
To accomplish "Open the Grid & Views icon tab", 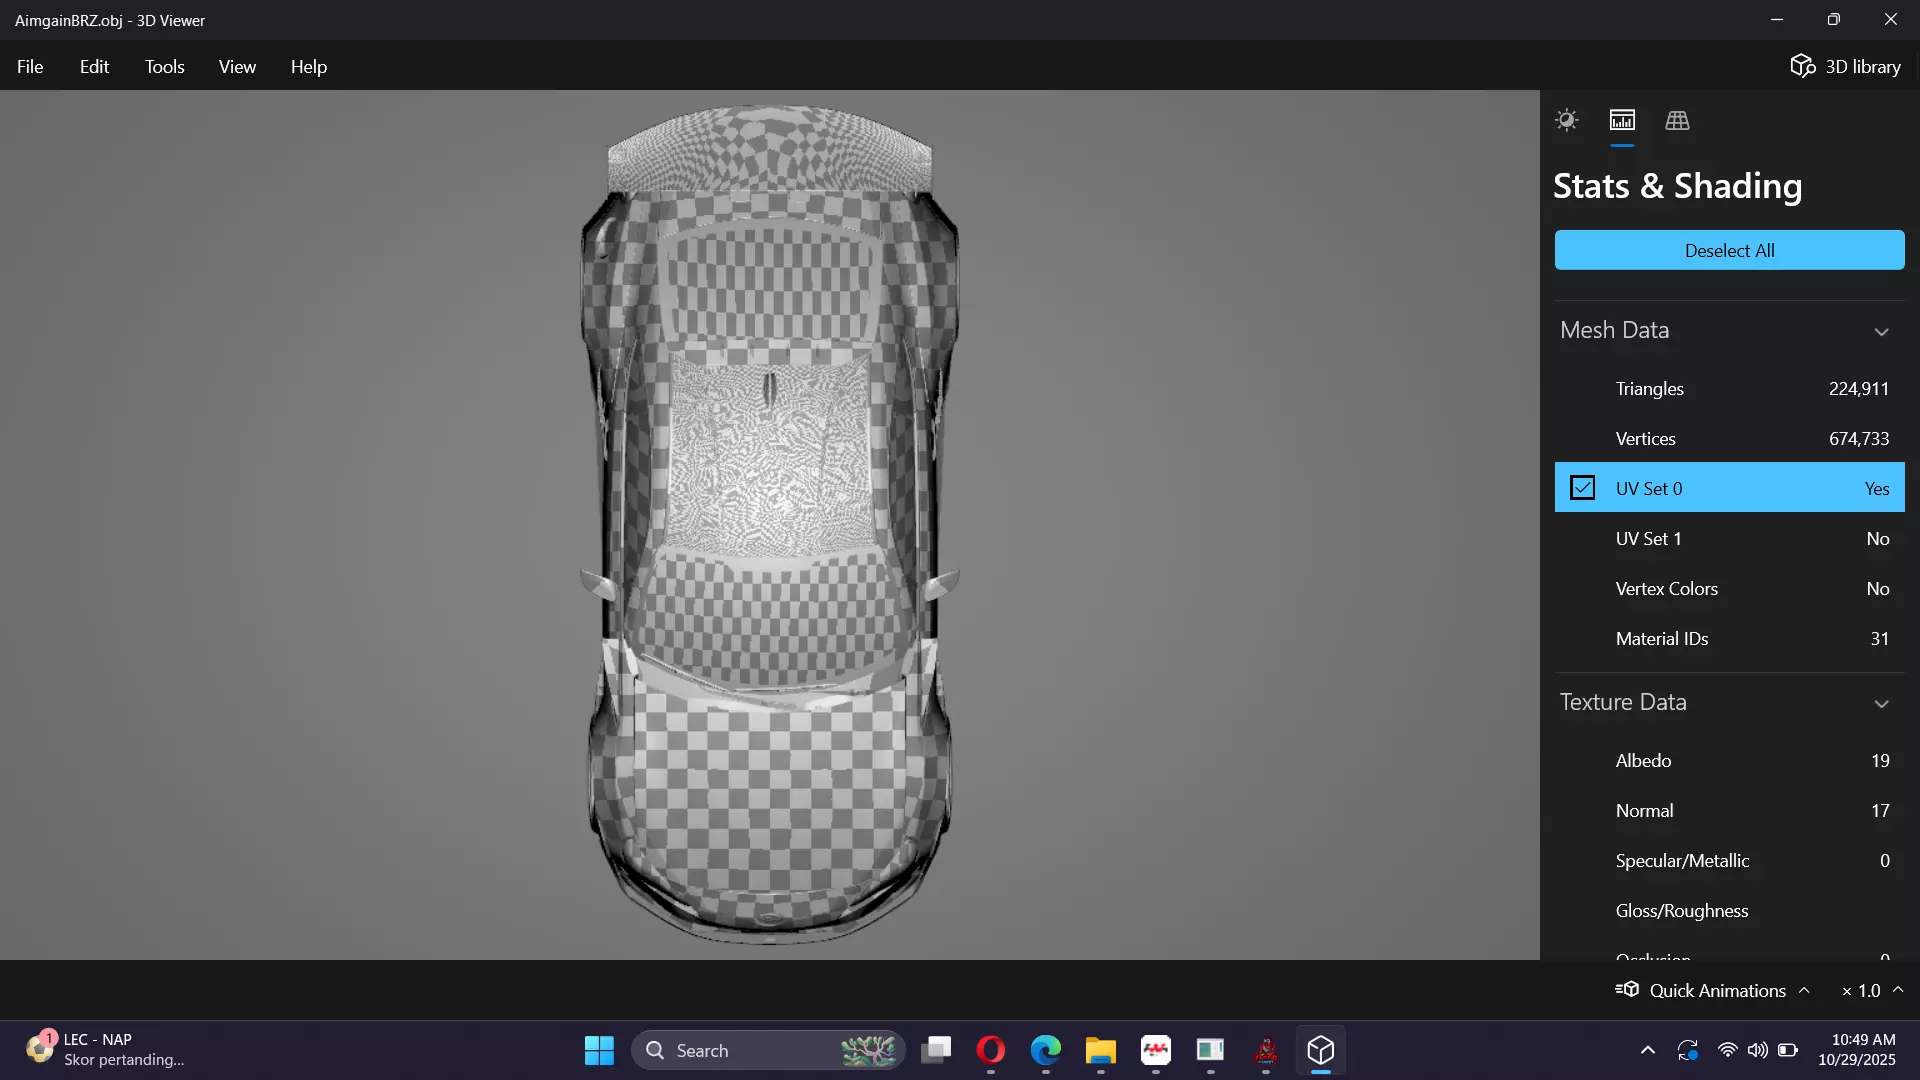I will point(1677,120).
